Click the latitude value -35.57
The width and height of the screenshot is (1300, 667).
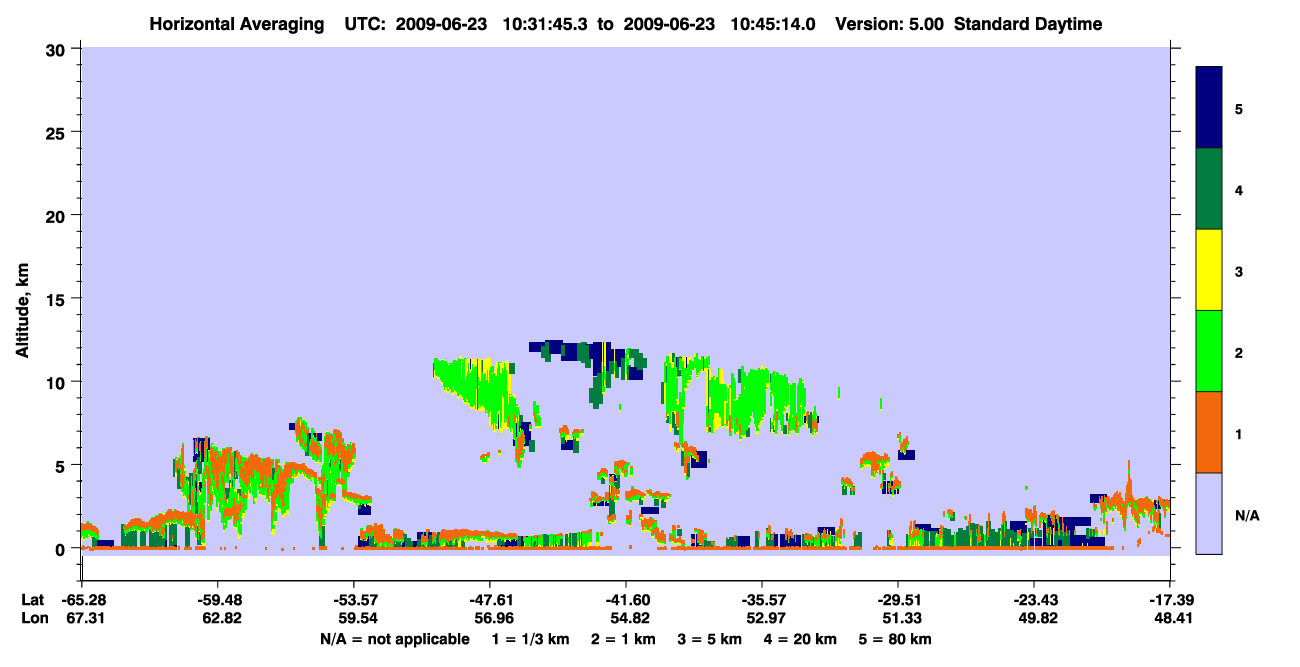[x=762, y=600]
